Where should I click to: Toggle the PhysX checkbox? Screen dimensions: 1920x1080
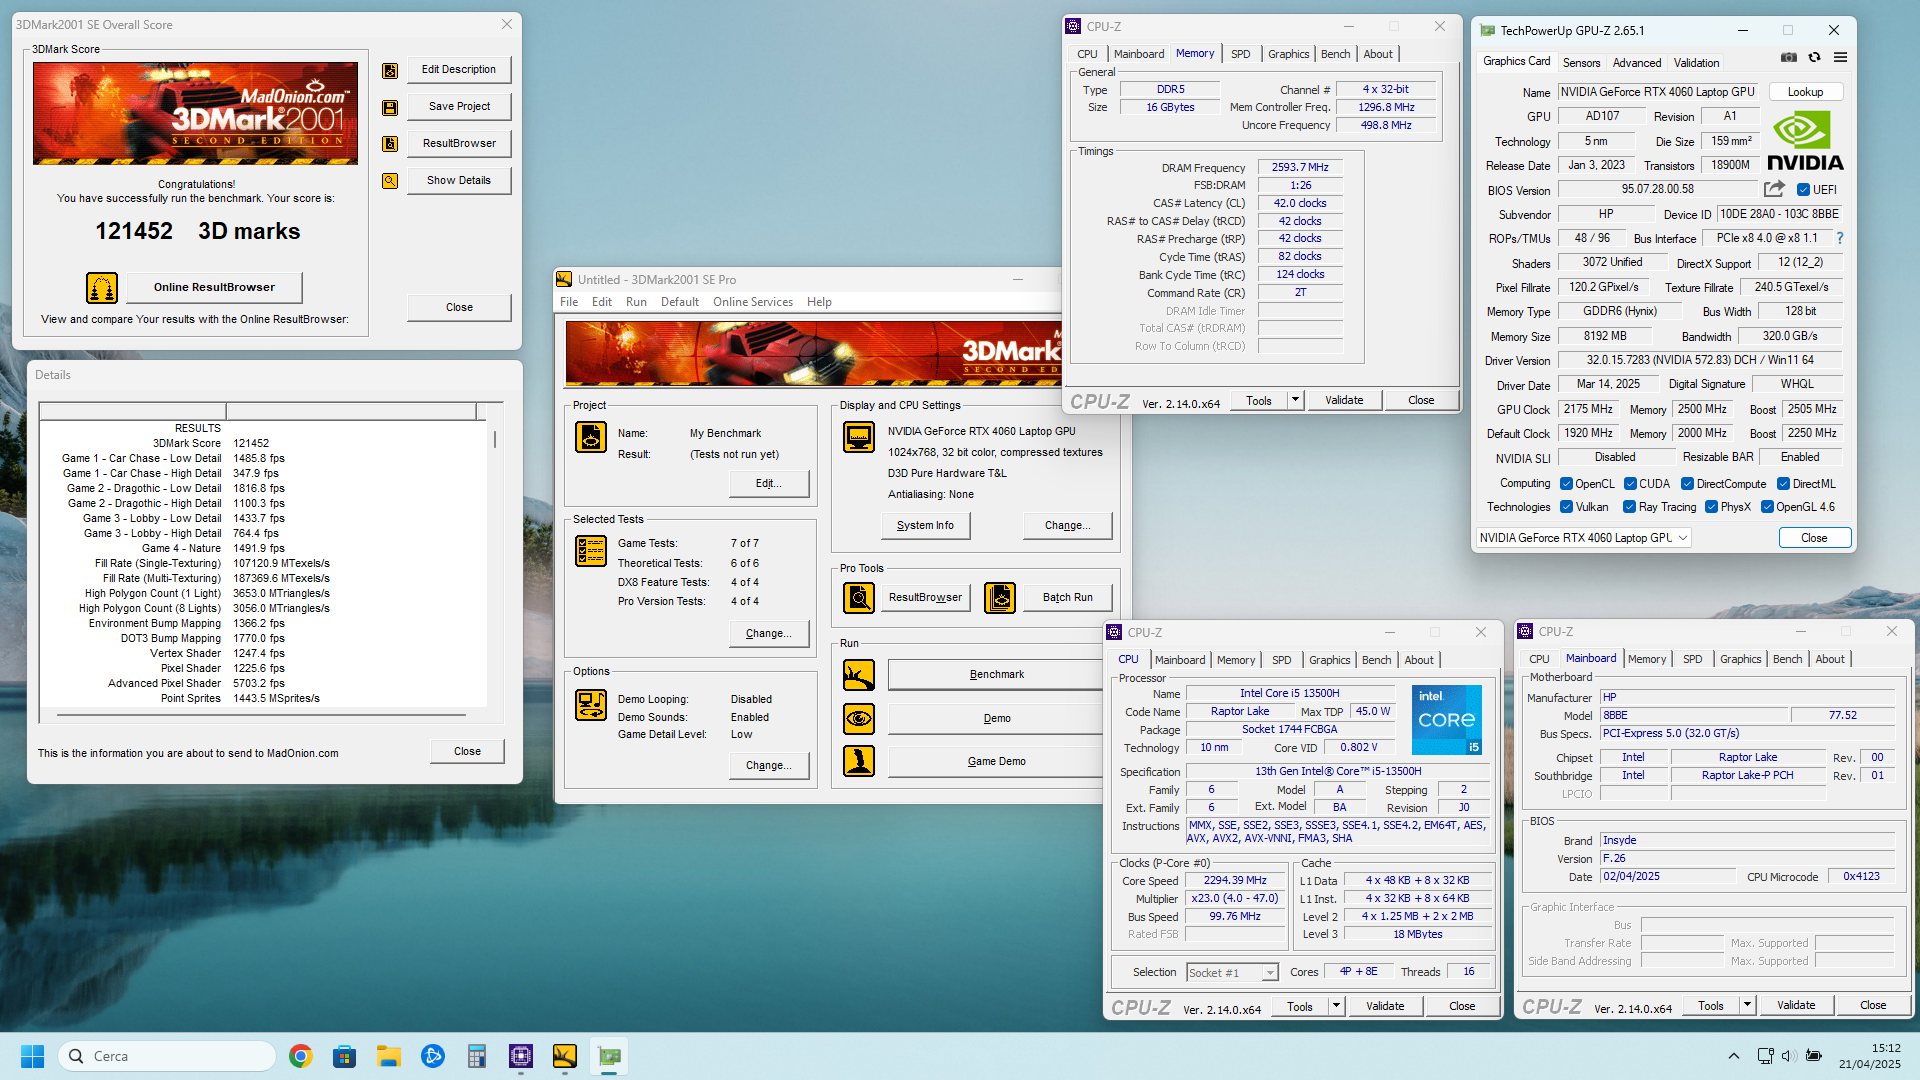point(1711,507)
